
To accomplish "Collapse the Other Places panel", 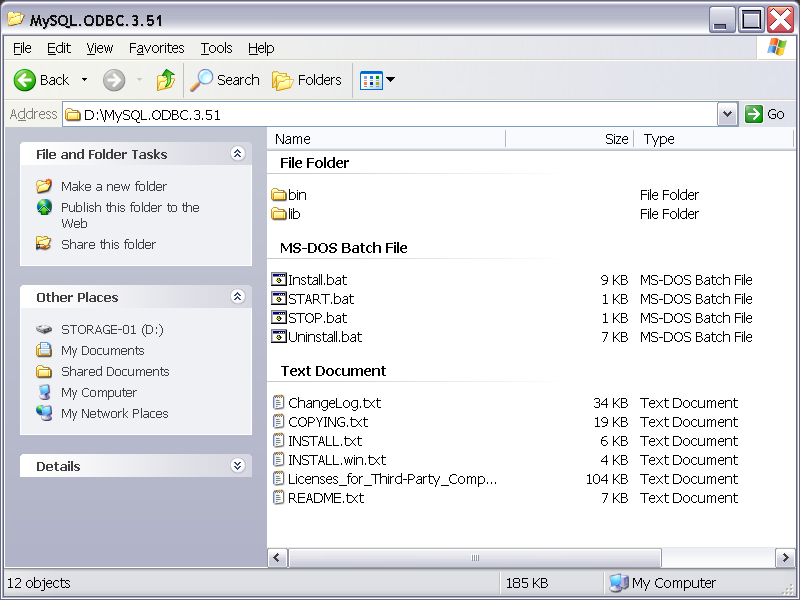I will click(x=237, y=296).
